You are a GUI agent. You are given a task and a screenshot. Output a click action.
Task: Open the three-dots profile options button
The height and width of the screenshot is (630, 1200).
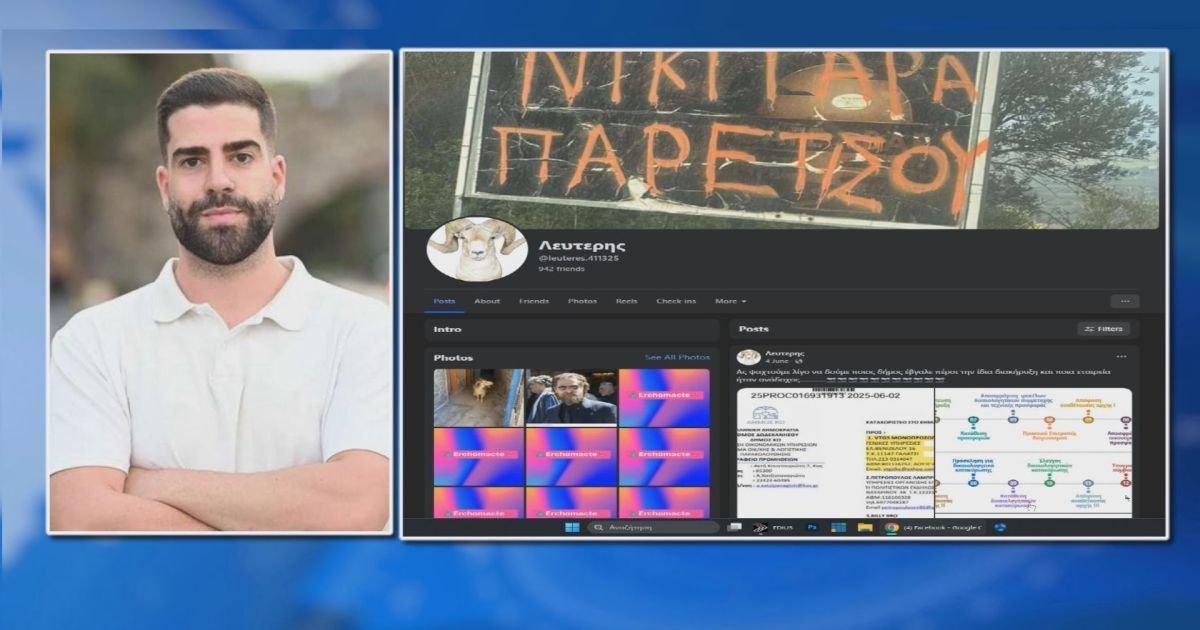pos(1124,301)
